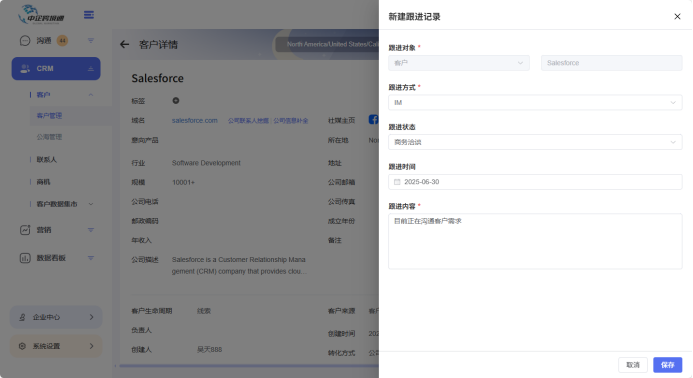The height and width of the screenshot is (378, 693).
Task: Click the 企业中心 person icon
Action: pyautogui.click(x=22, y=317)
